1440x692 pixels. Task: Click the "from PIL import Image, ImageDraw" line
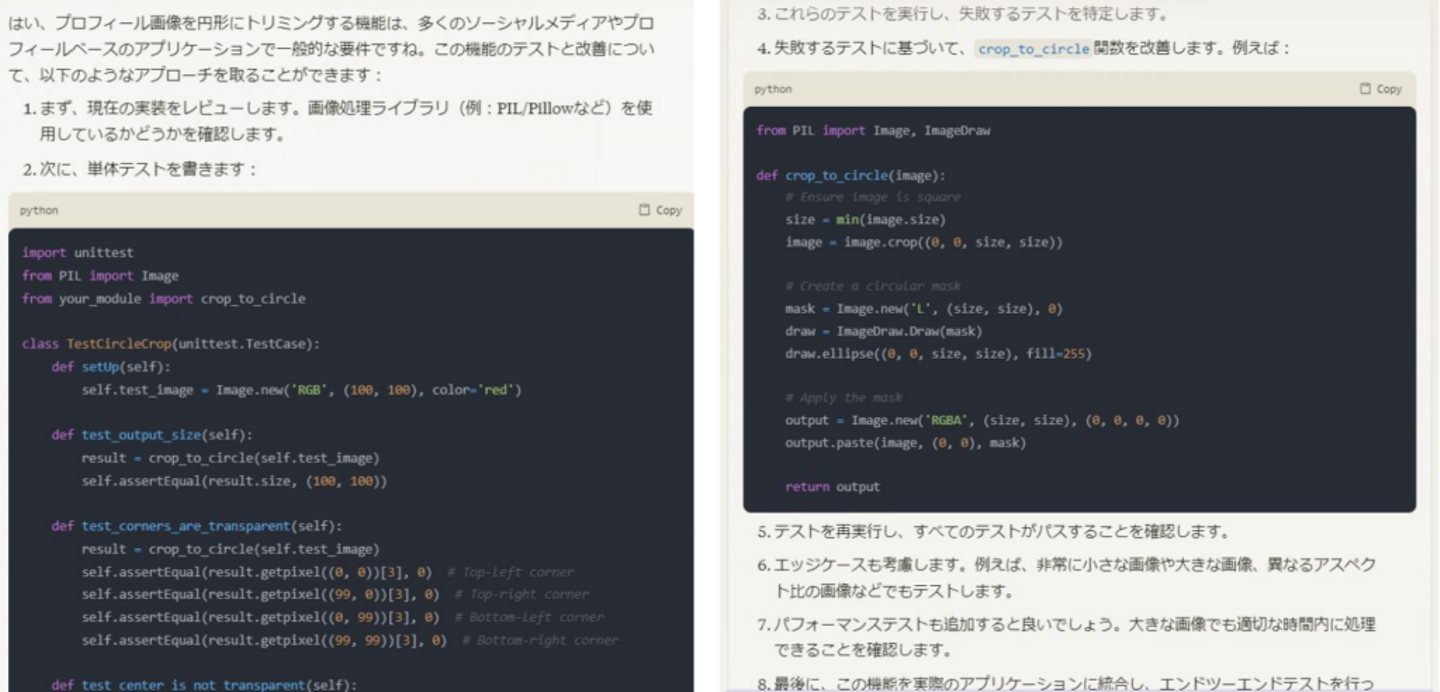pyautogui.click(x=873, y=130)
